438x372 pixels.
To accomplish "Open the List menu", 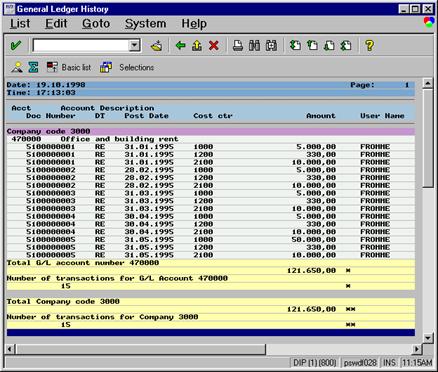I will [20, 24].
